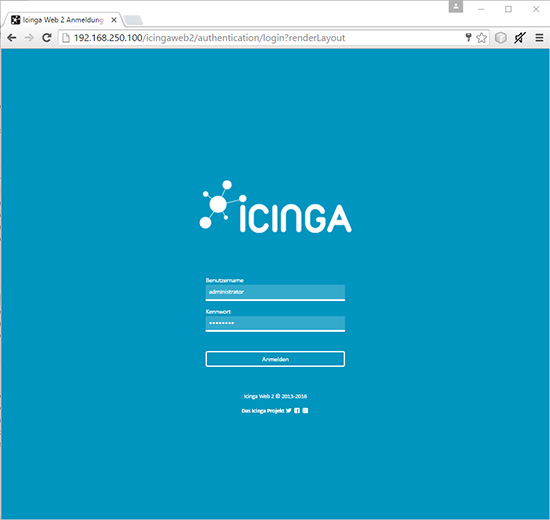Screen dimensions: 550x520
Task: Focus the Kennwort password field
Action: [275, 324]
